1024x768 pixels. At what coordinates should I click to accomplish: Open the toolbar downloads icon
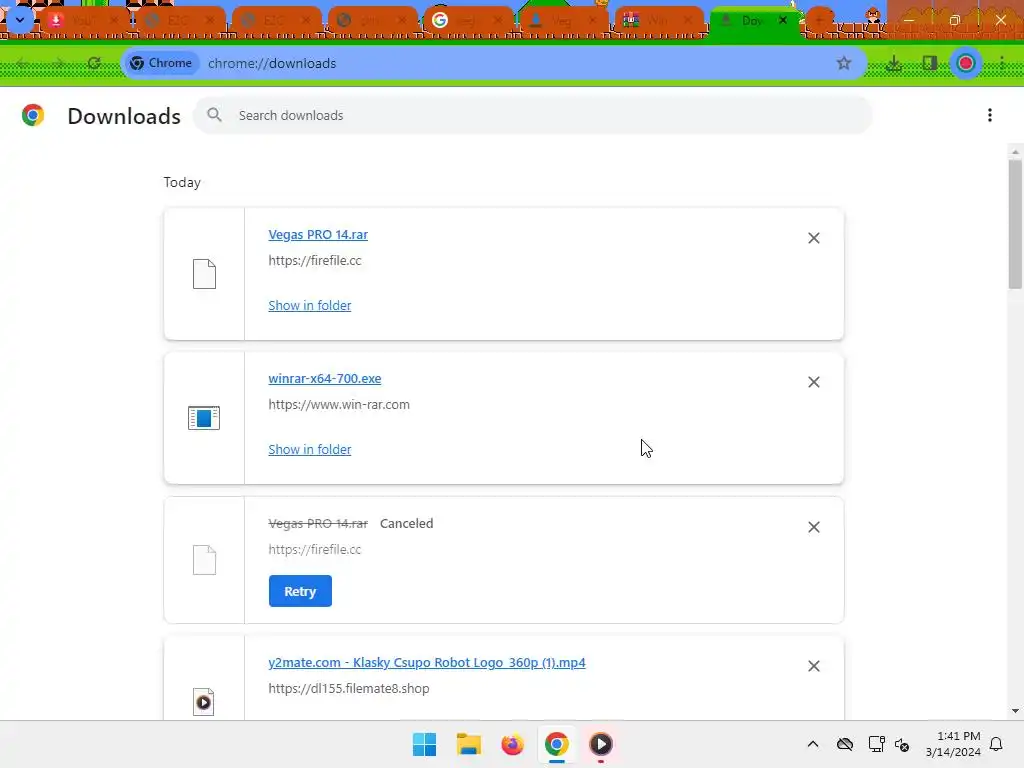tap(893, 63)
